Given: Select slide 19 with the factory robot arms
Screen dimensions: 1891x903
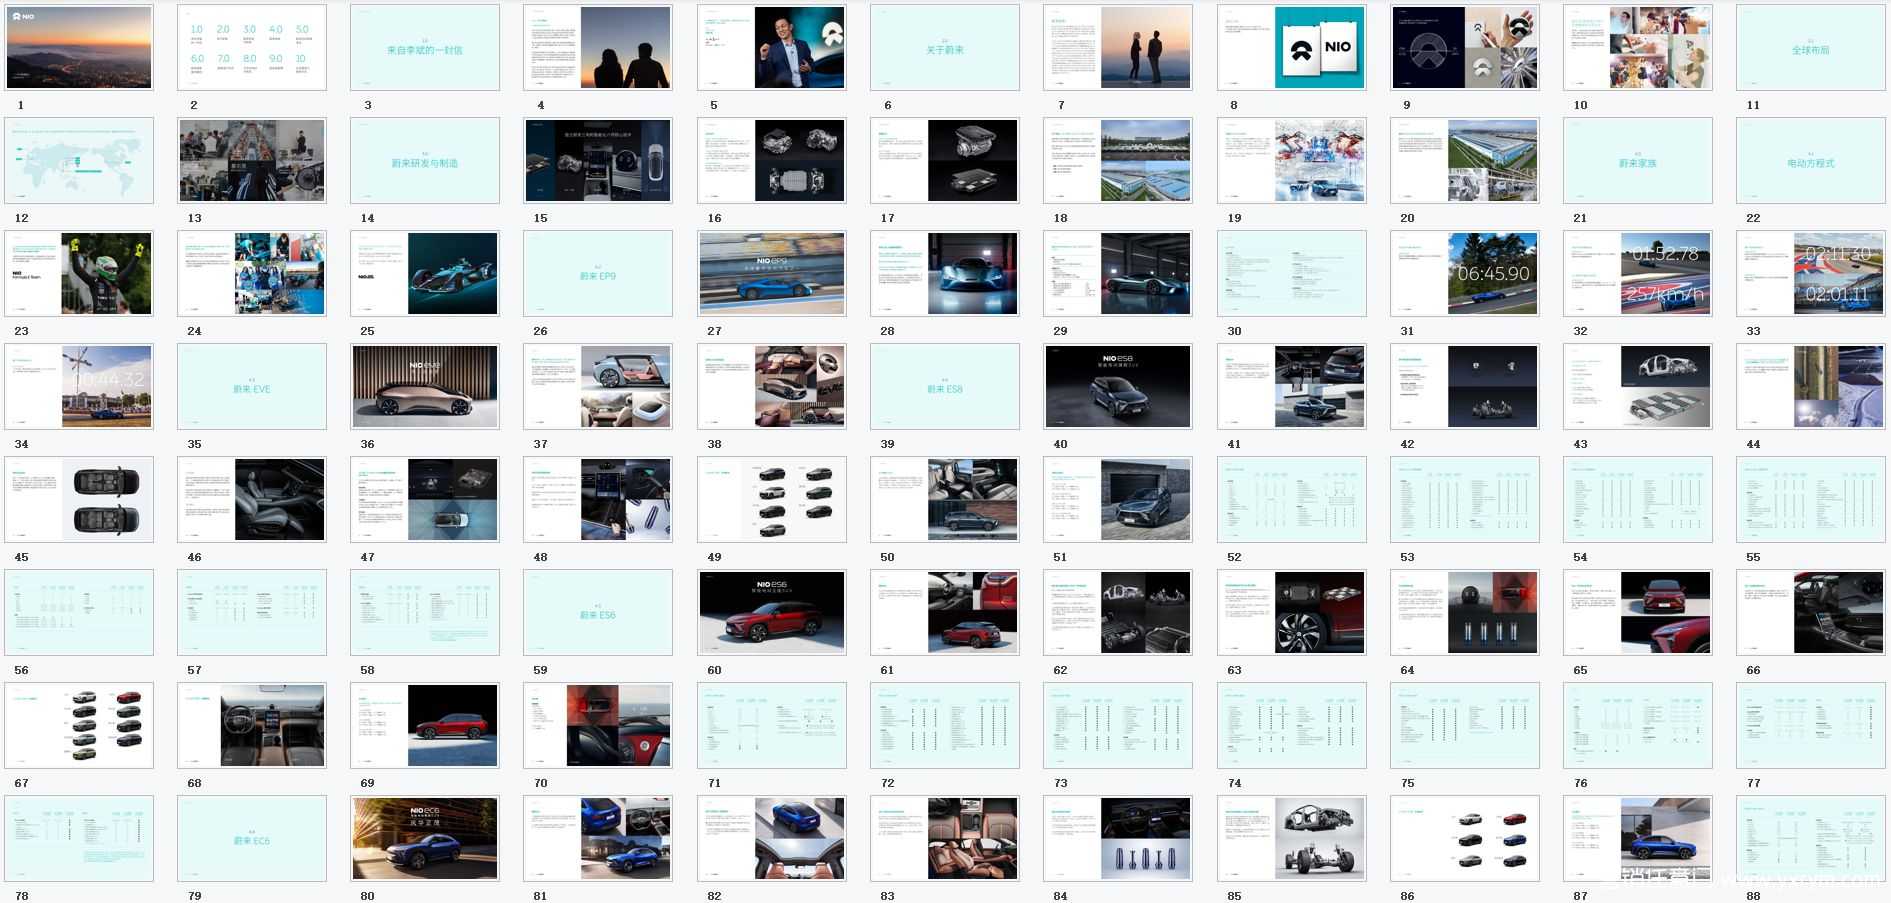Looking at the screenshot, I should tap(1291, 160).
